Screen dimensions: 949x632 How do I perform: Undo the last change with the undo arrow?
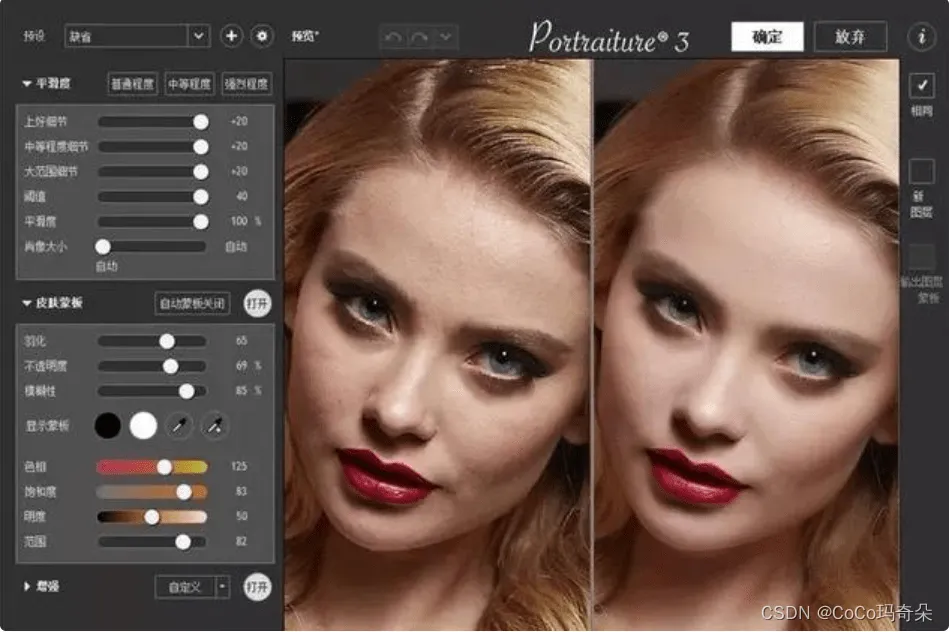click(393, 37)
